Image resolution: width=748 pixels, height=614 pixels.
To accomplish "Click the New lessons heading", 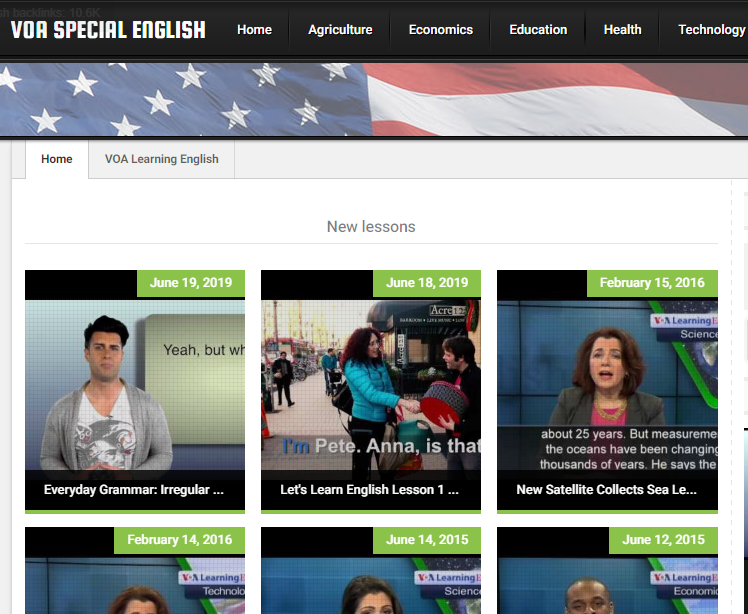I will (371, 227).
